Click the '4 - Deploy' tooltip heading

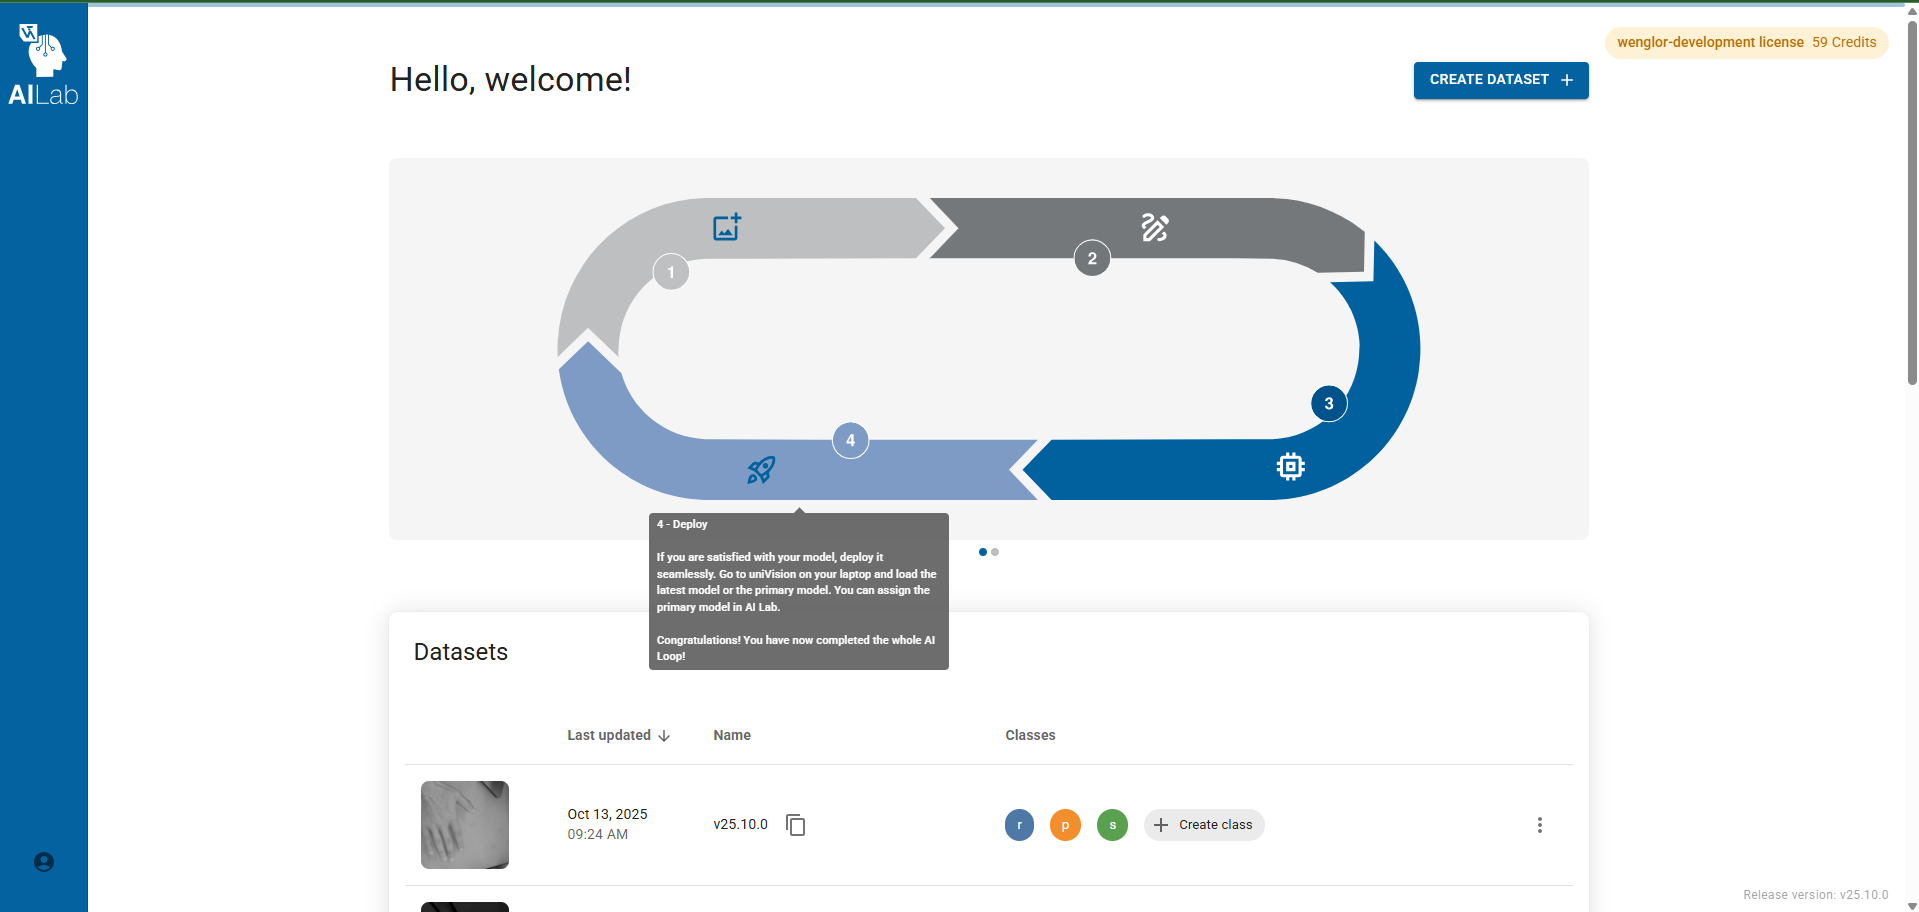point(682,524)
